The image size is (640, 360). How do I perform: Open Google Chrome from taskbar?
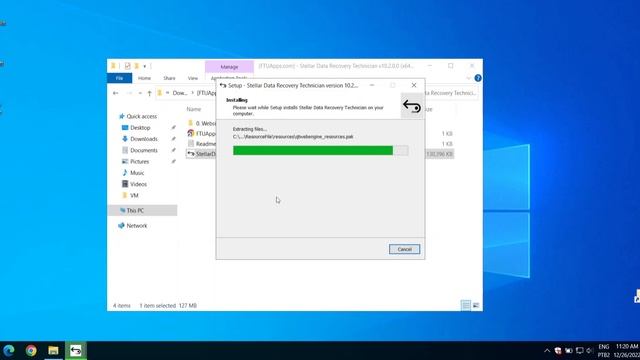31,350
